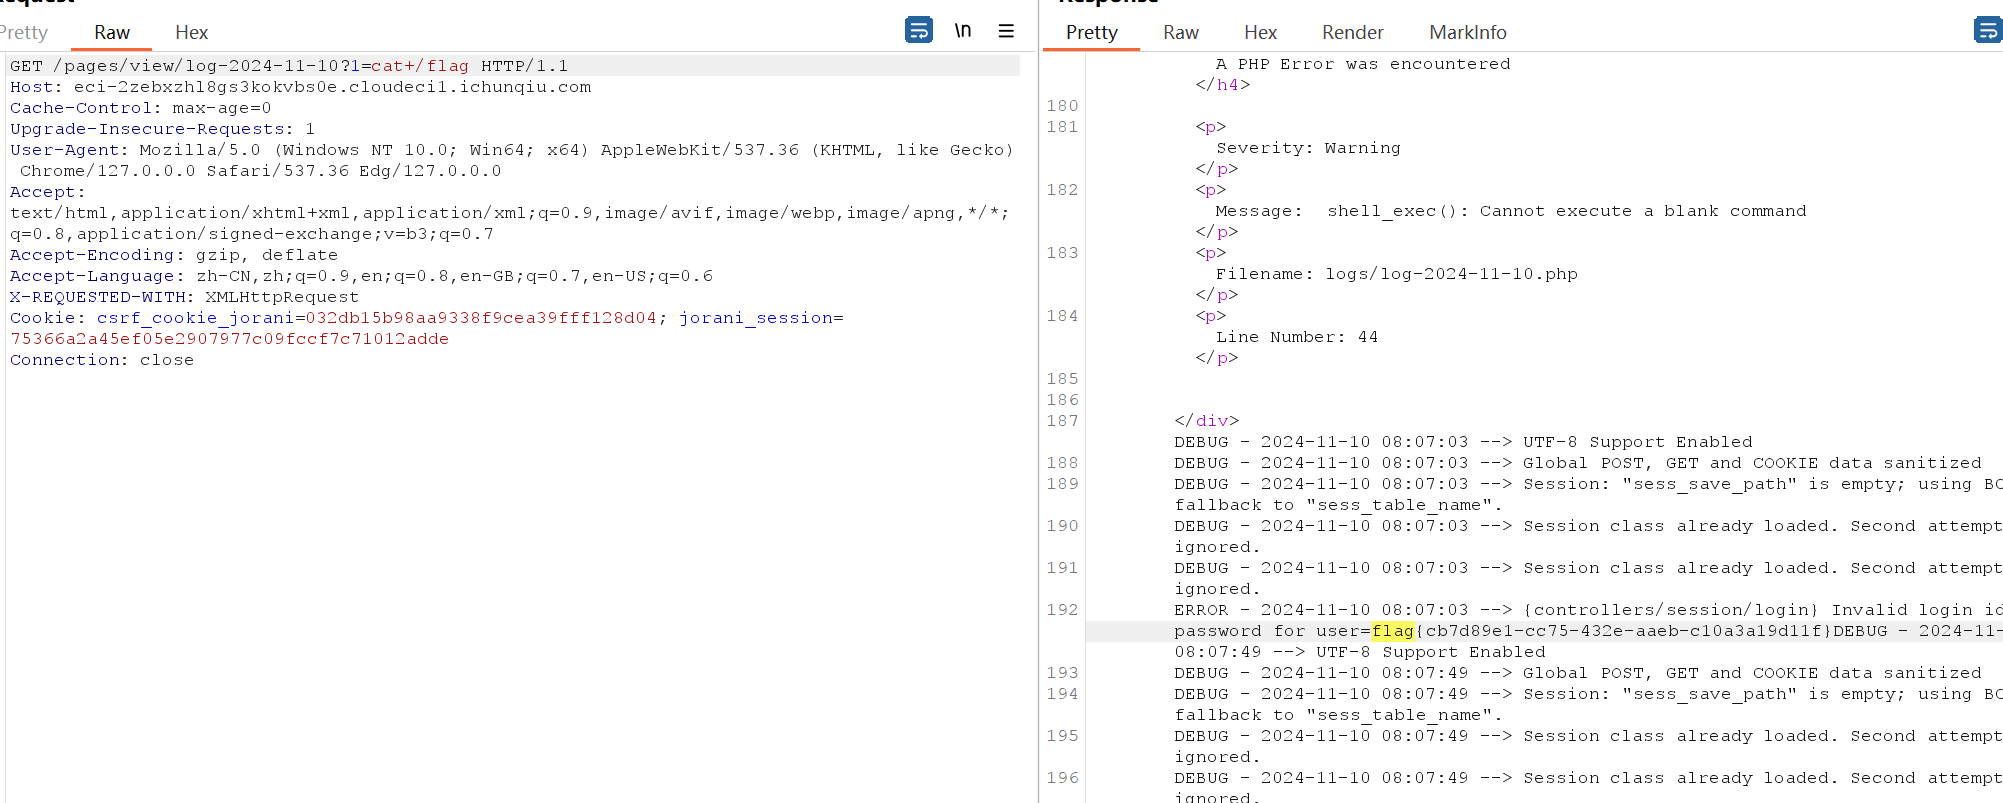This screenshot has width=2003, height=803.
Task: Open the response pane Raw tab
Action: coord(1180,32)
